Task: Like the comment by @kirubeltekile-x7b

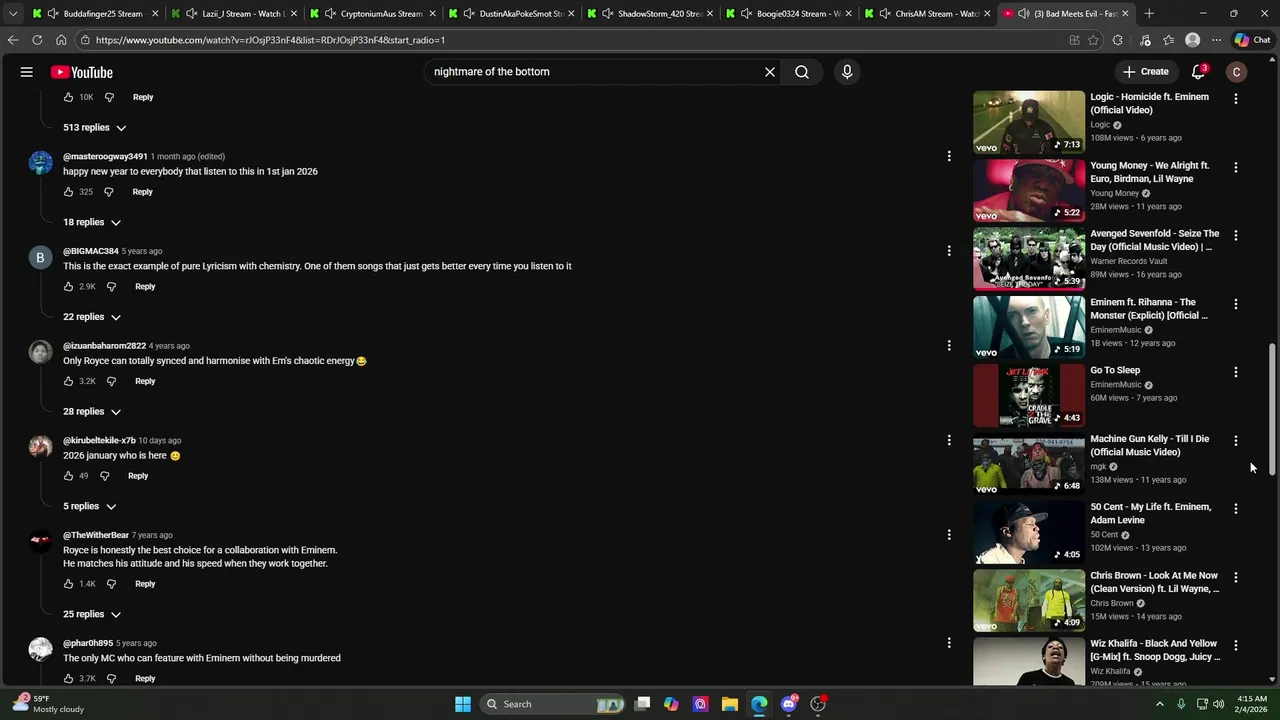Action: pos(68,476)
